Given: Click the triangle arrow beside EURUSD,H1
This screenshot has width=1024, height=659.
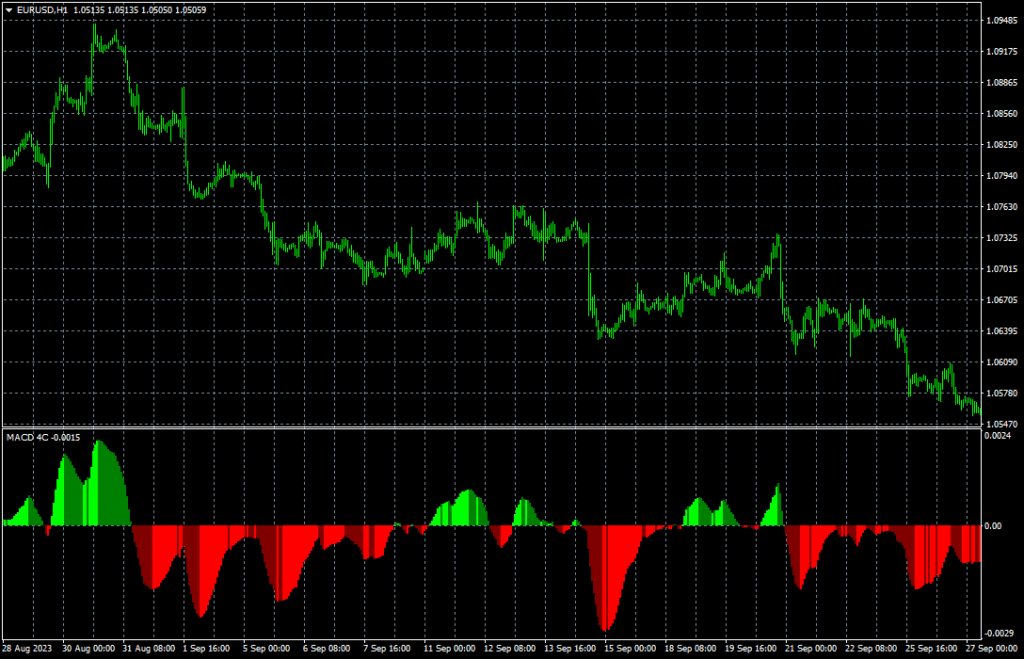Looking at the screenshot, I should pos(8,9).
